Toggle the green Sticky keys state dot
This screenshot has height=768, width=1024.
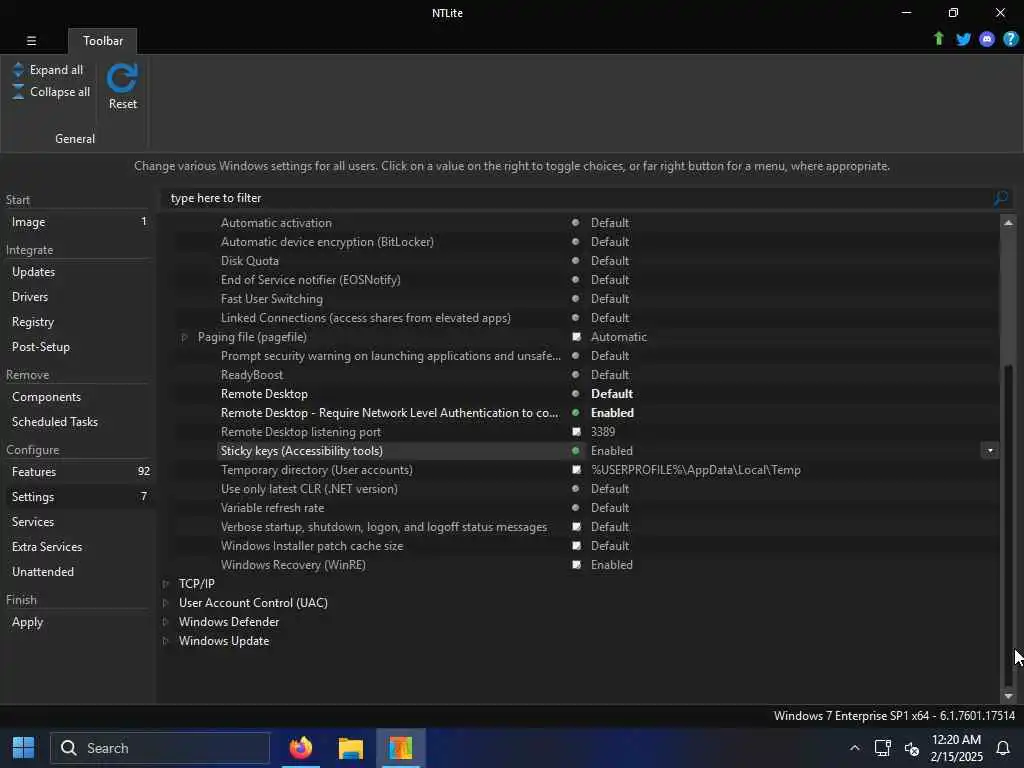coord(575,451)
